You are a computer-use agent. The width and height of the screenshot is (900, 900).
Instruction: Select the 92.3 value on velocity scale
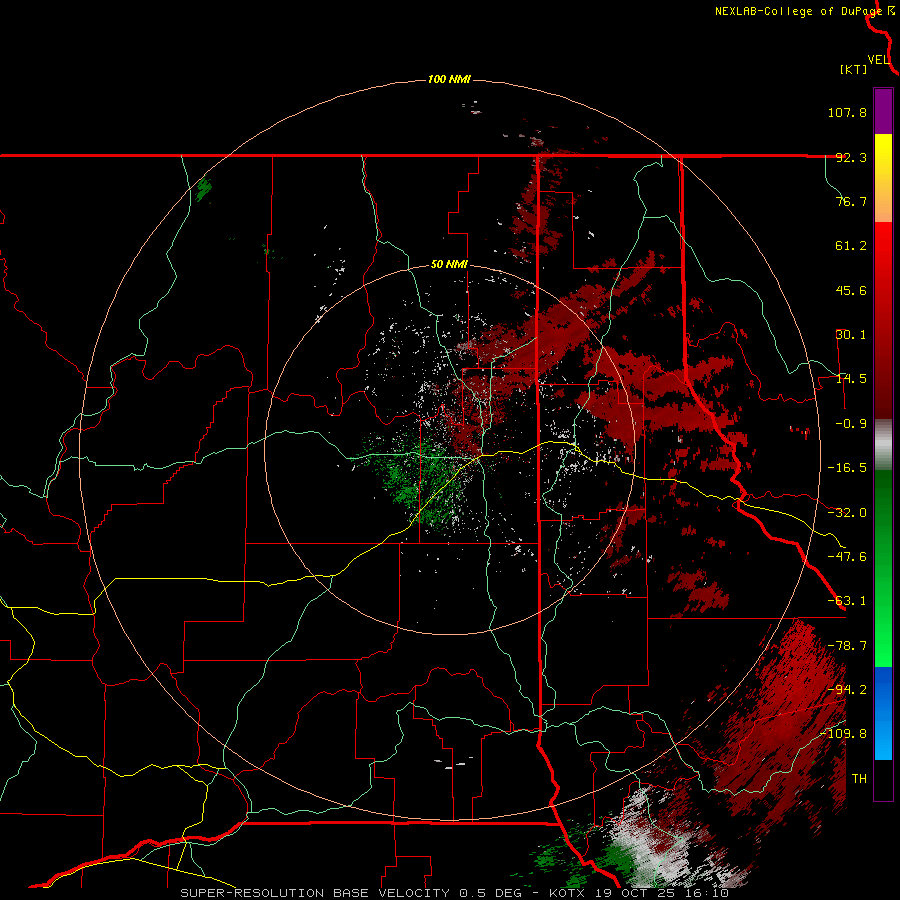coord(851,157)
